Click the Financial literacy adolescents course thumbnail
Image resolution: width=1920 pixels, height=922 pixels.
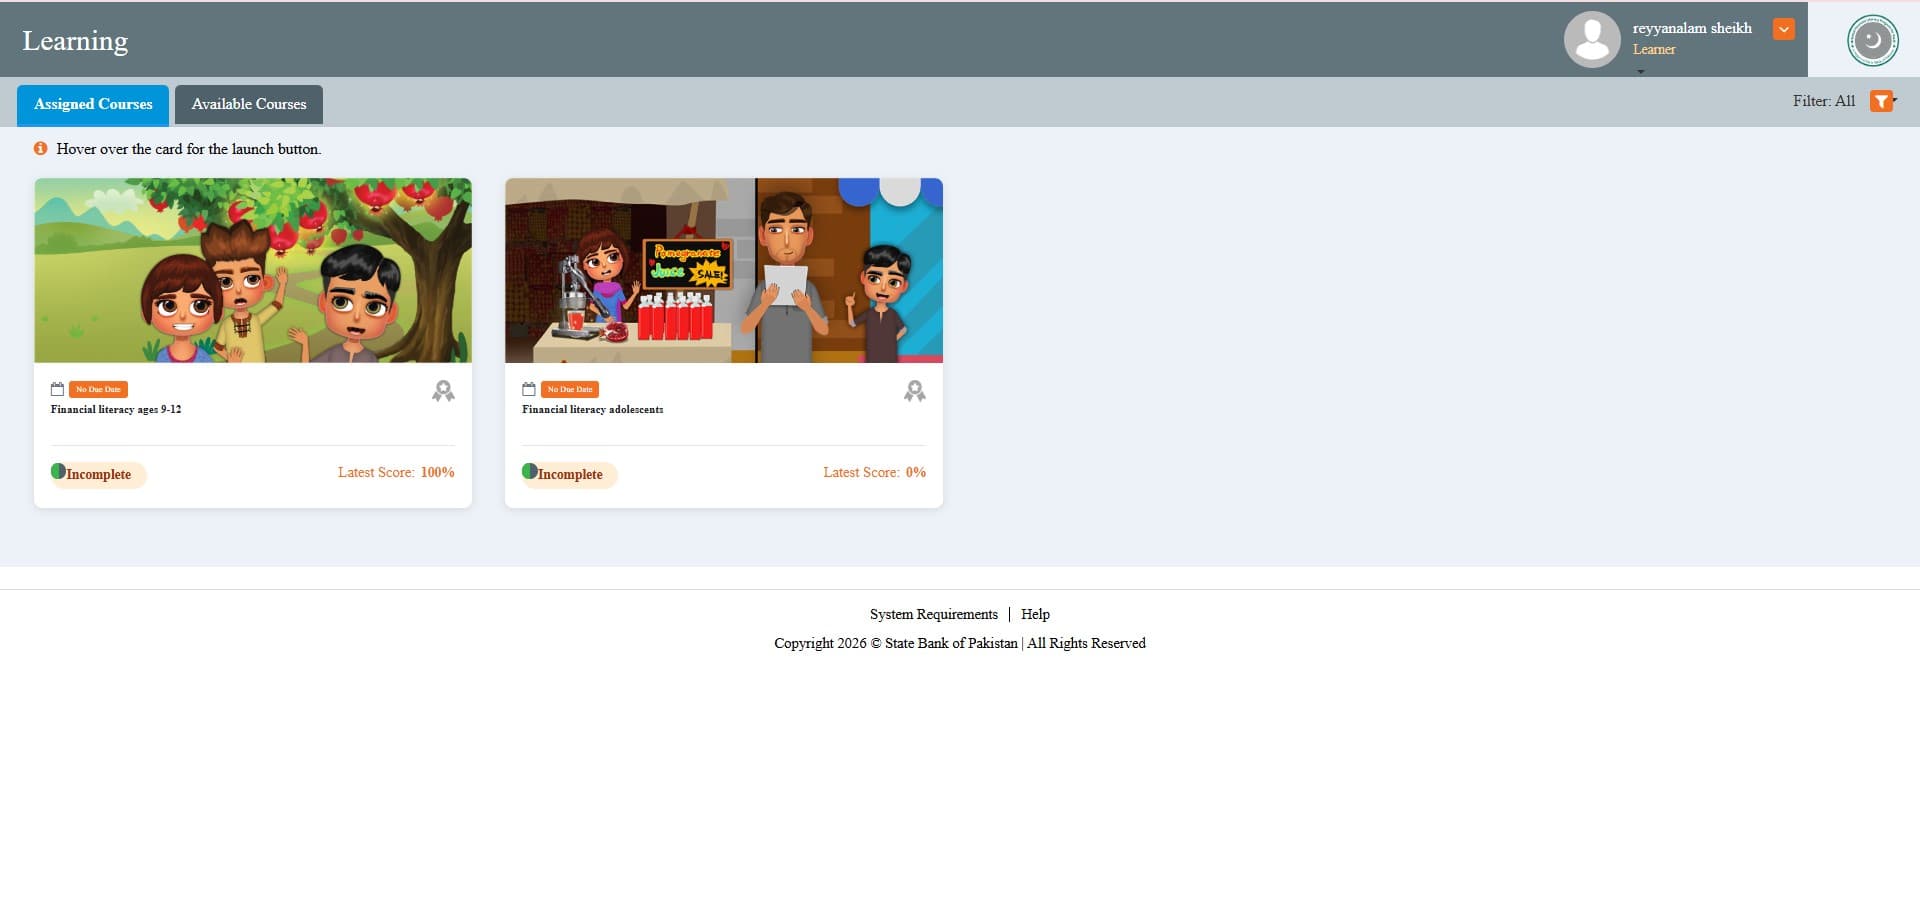coord(723,270)
